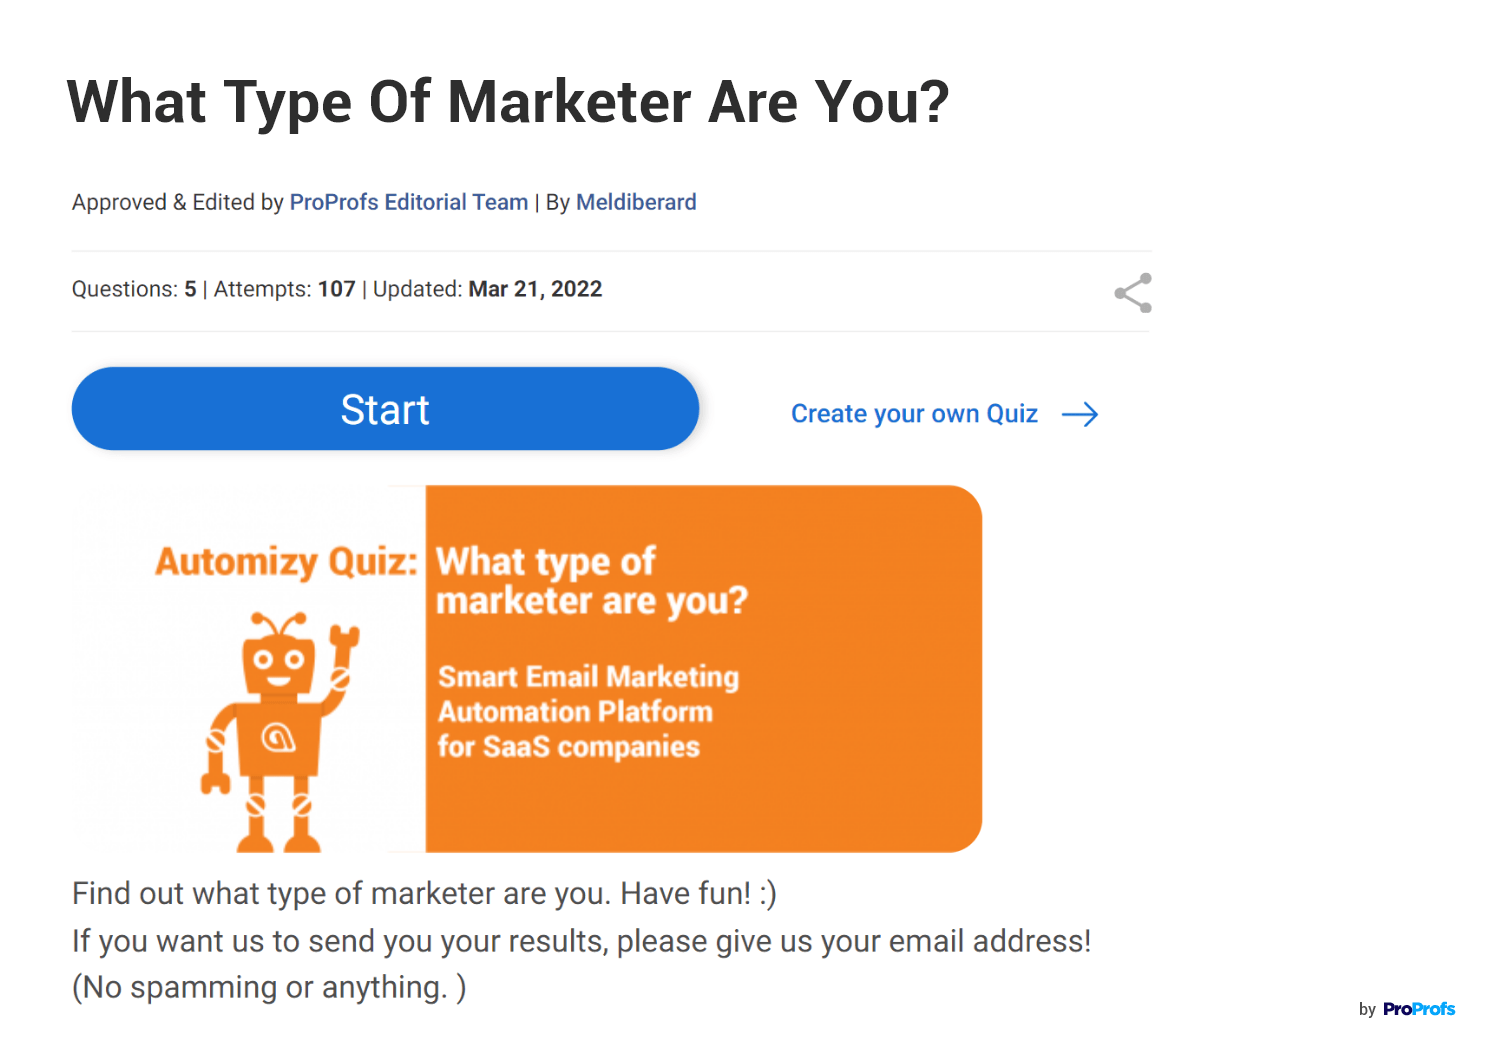The width and height of the screenshot is (1500, 1056).
Task: Click the line about sending your results
Action: pos(581,941)
